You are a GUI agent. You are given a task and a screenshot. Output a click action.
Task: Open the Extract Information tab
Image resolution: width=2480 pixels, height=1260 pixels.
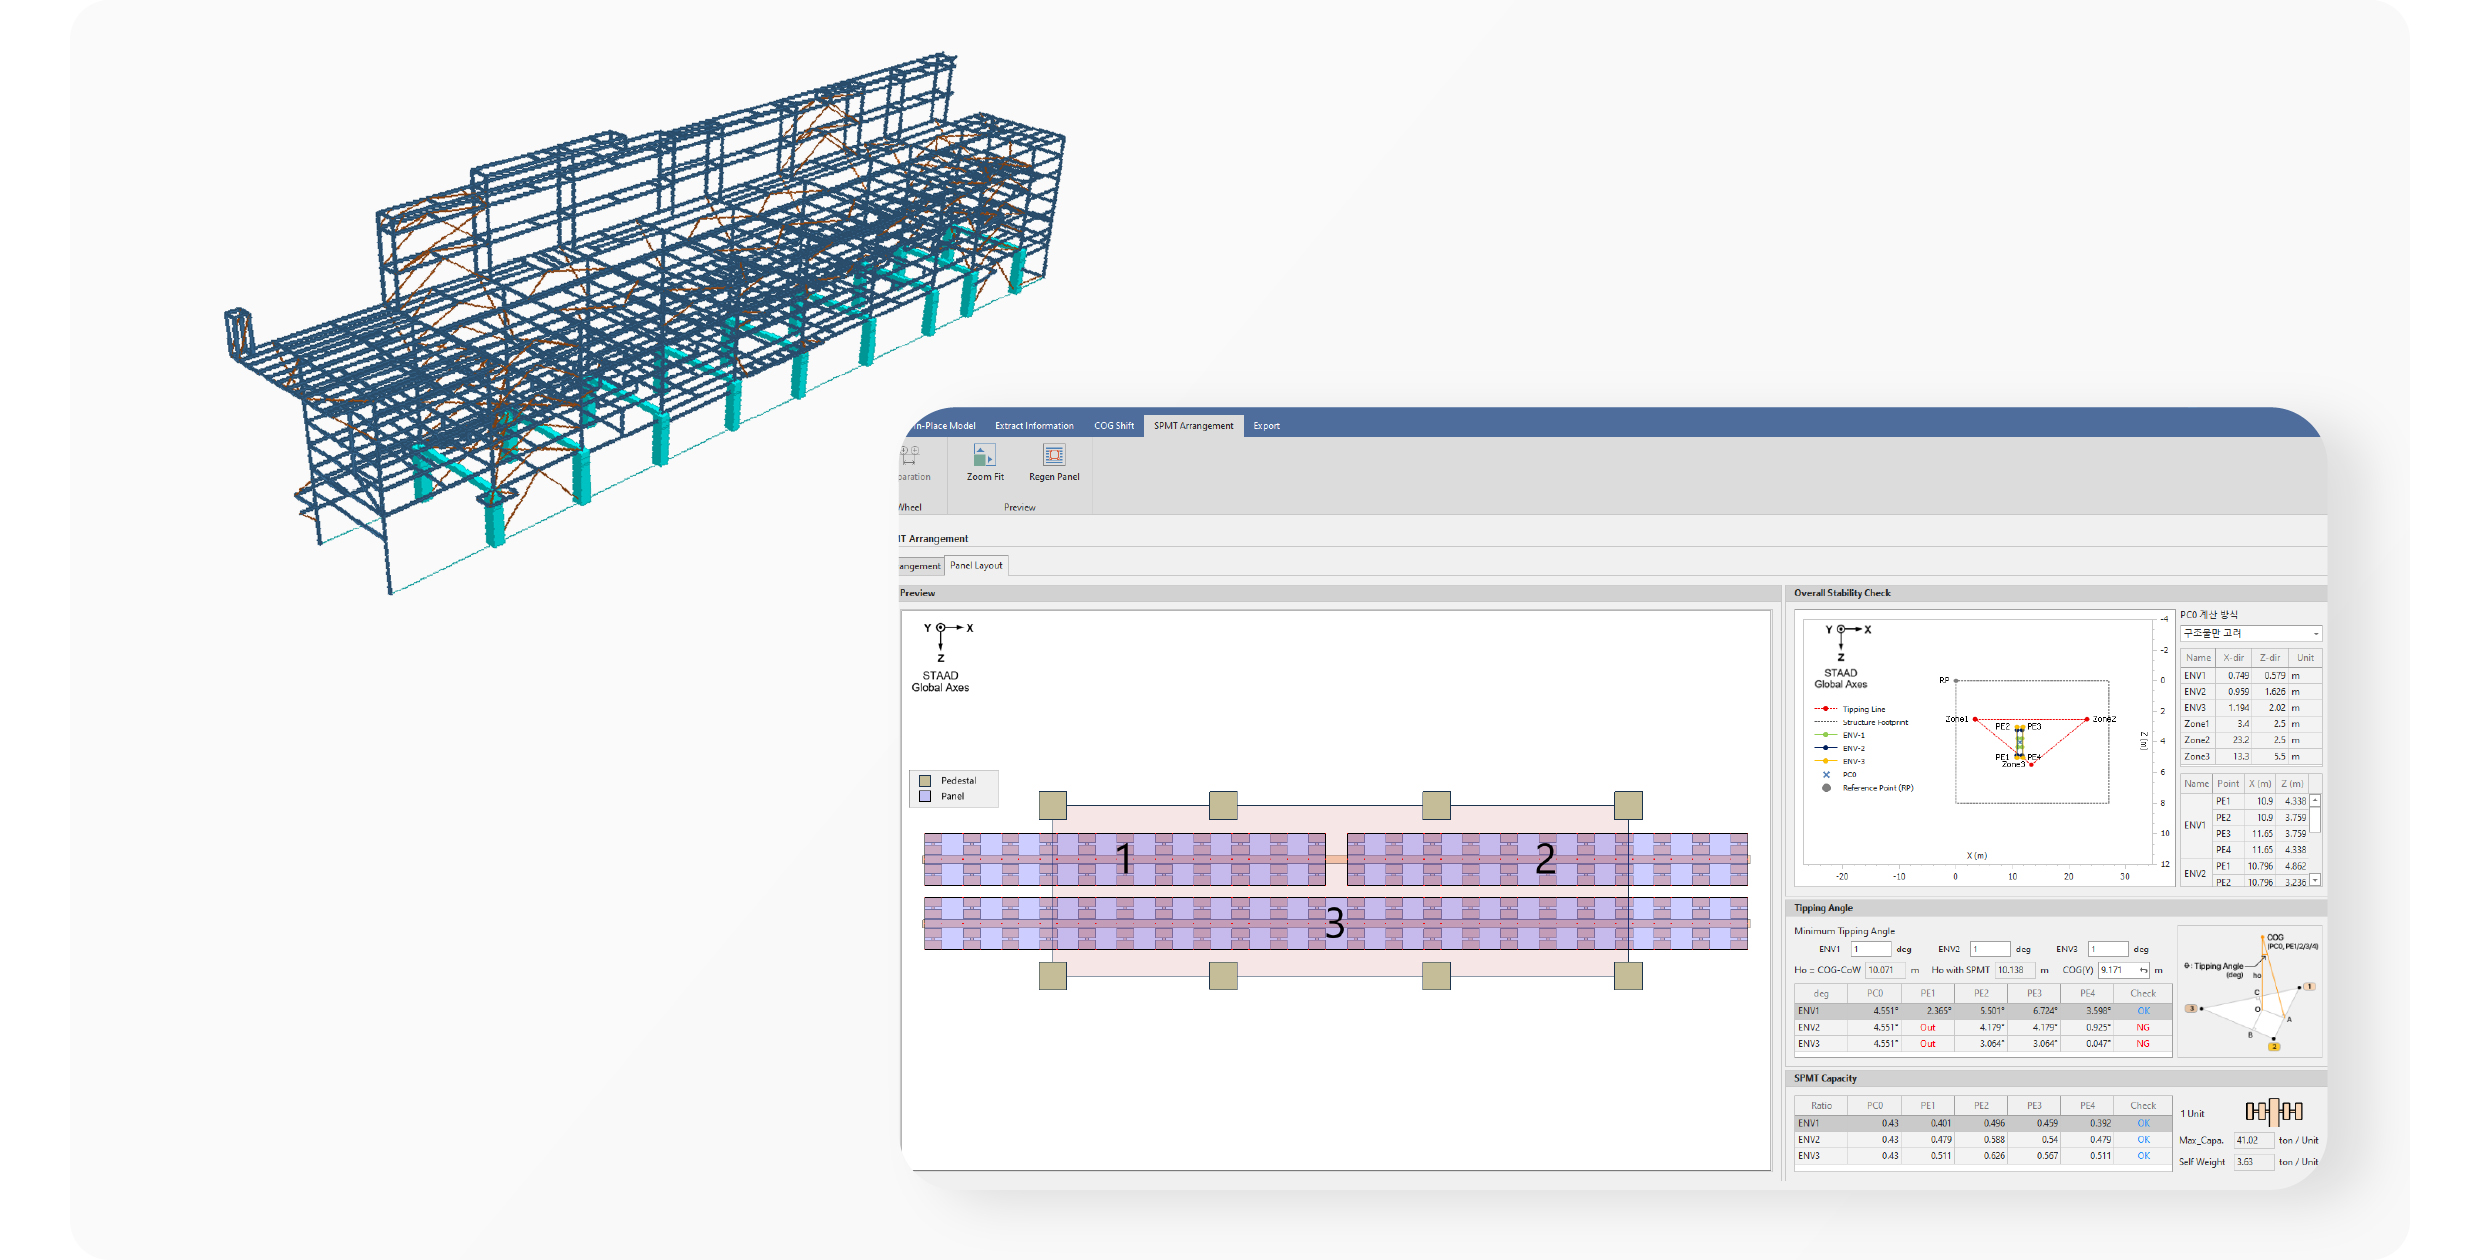pos(1033,426)
